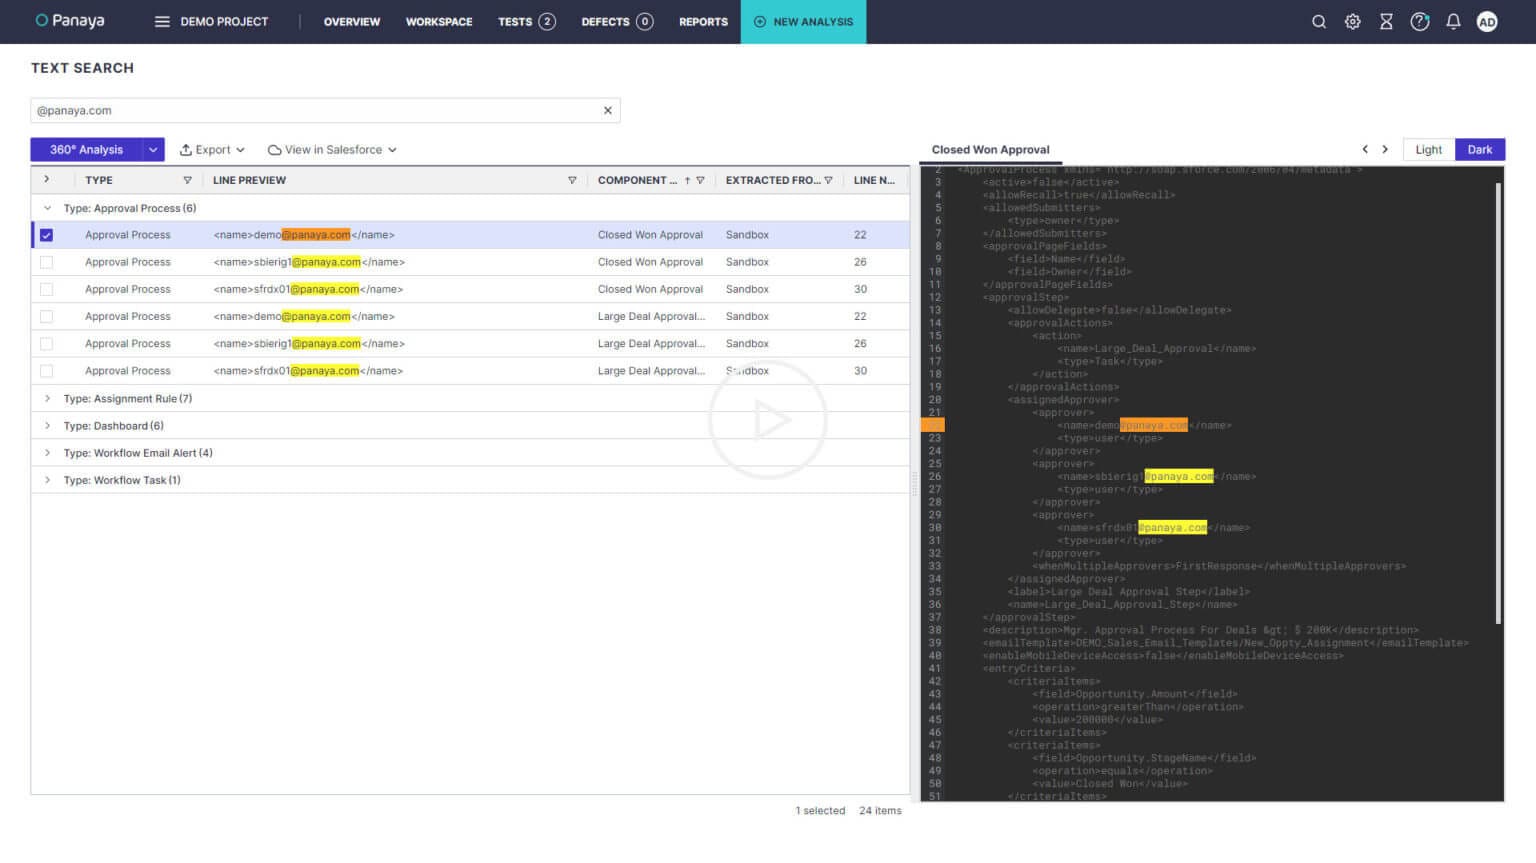Screen dimensions: 1536x863
Task: Click the sort arrow on COMPONENT column
Action: coord(687,180)
